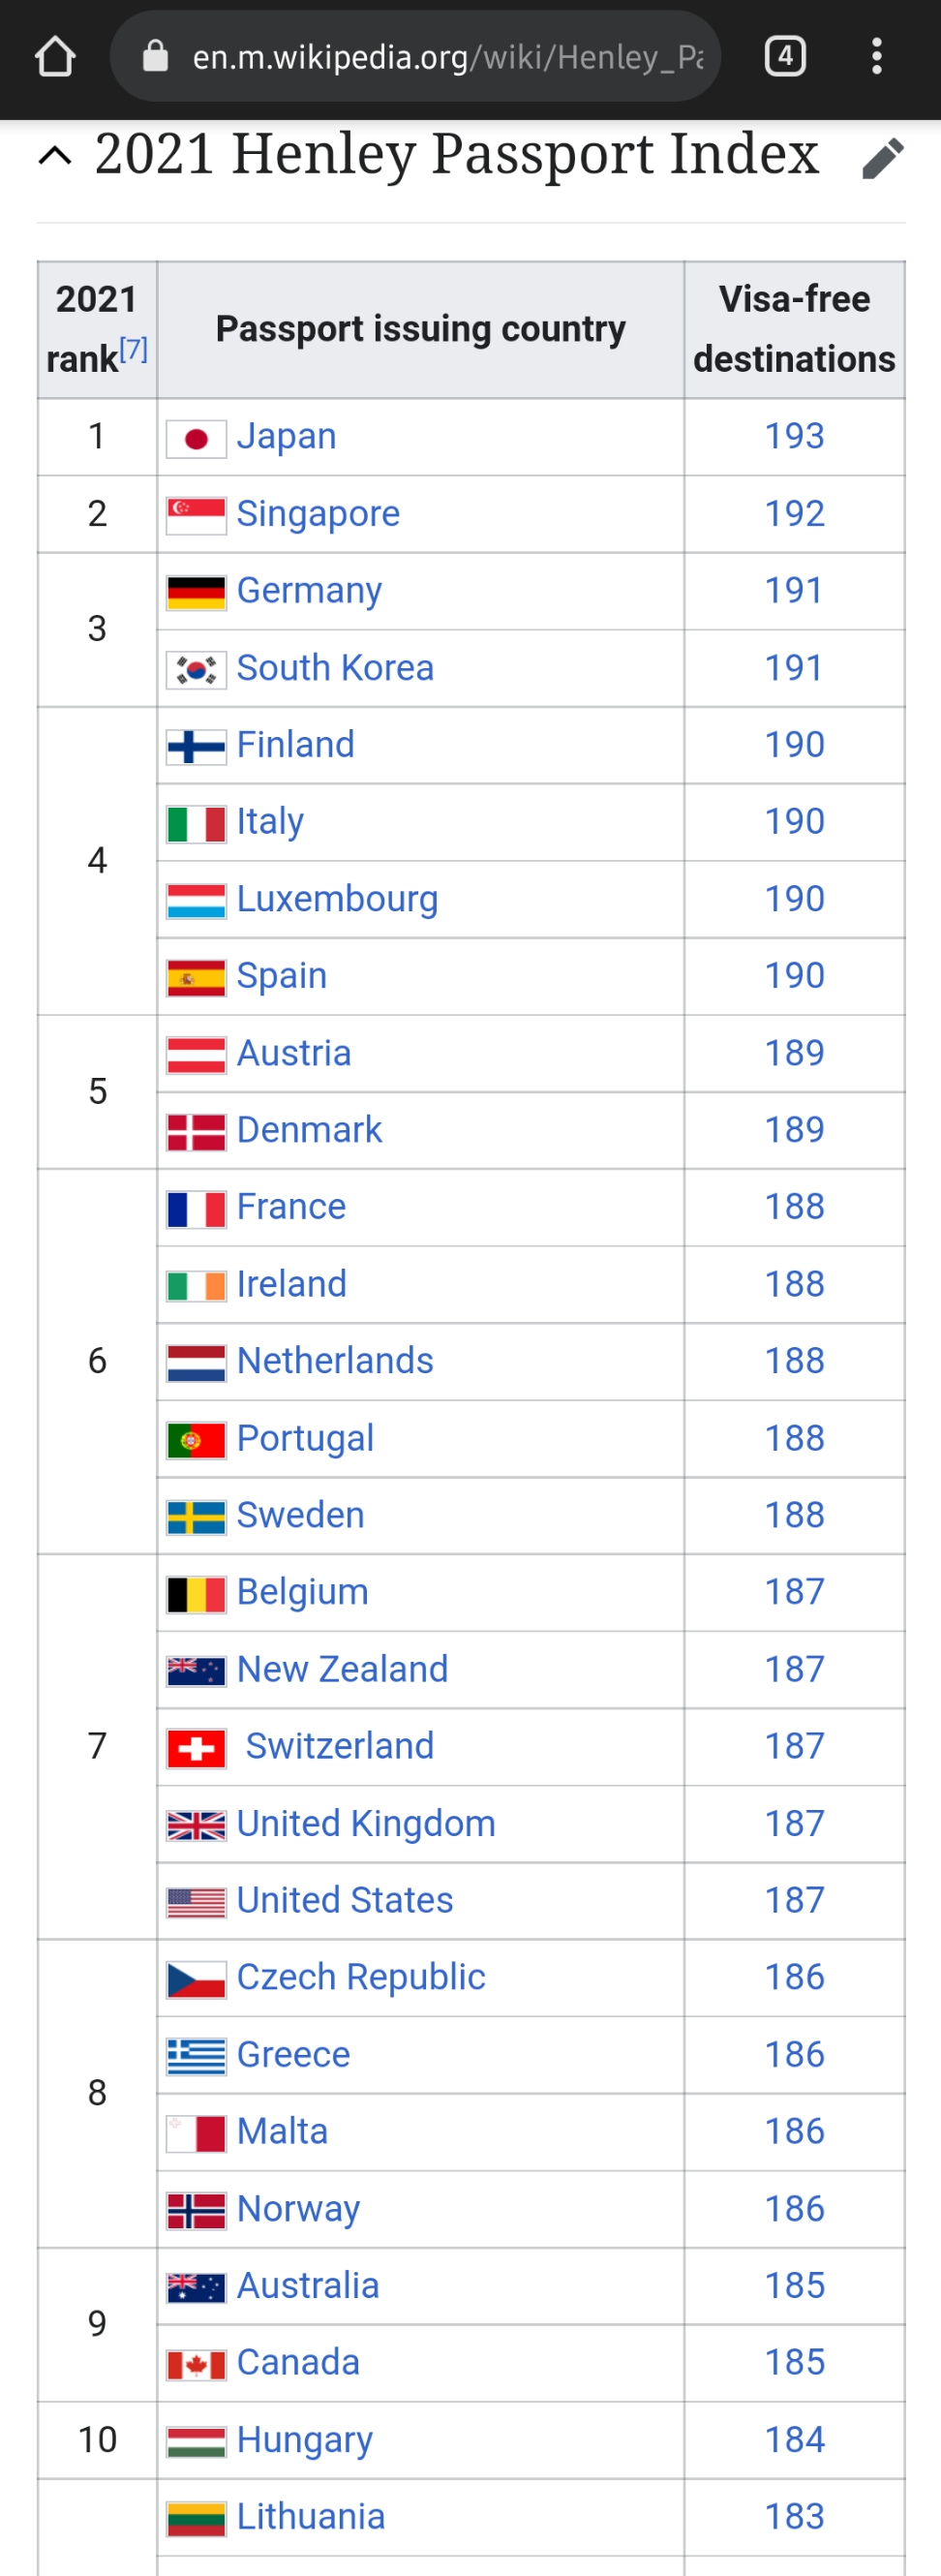This screenshot has width=941, height=2576.
Task: Click the pencil edit section icon
Action: (x=882, y=158)
